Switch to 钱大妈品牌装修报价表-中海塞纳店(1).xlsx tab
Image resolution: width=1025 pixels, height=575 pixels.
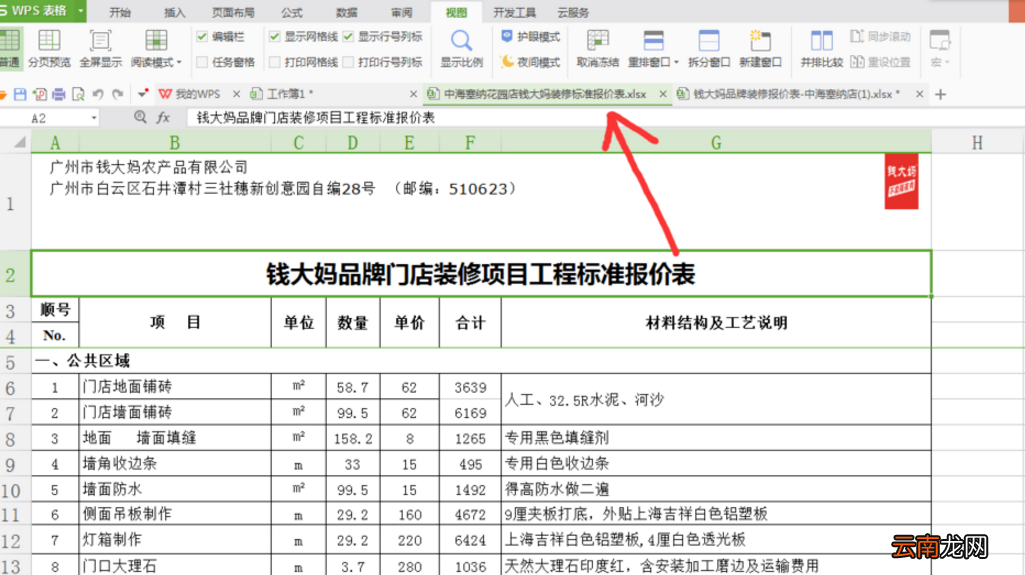[x=790, y=94]
